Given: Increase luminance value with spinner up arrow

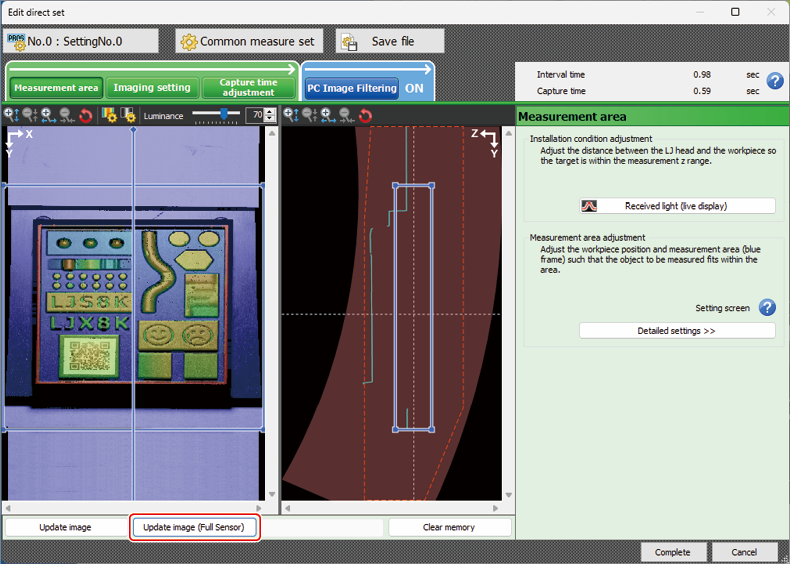Looking at the screenshot, I should pos(271,112).
